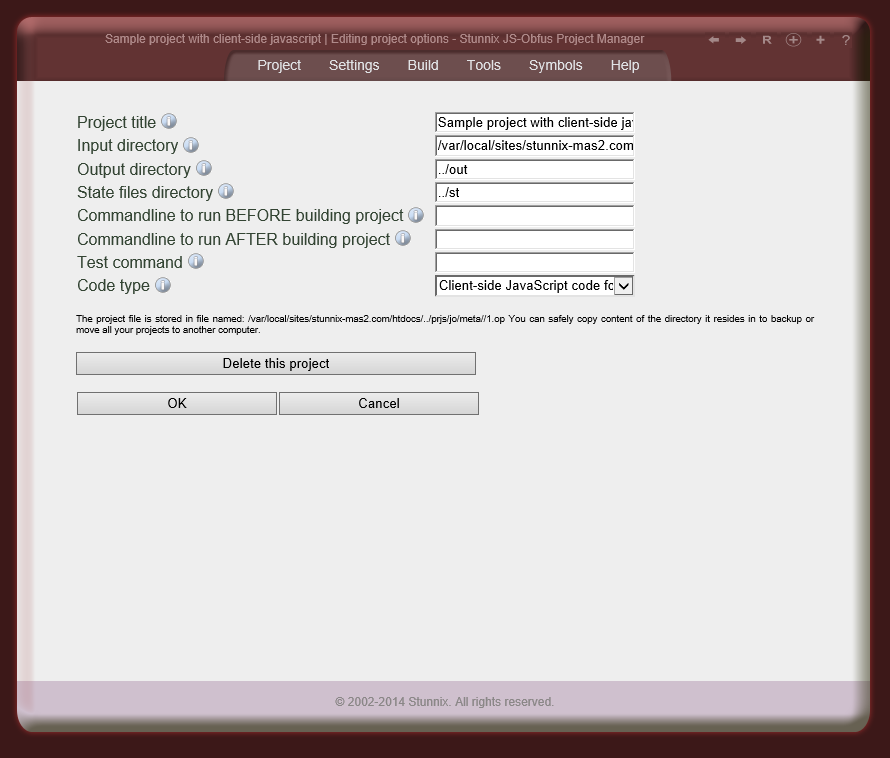Click the circled plus icon in the header
Viewport: 890px width, 758px height.
793,40
